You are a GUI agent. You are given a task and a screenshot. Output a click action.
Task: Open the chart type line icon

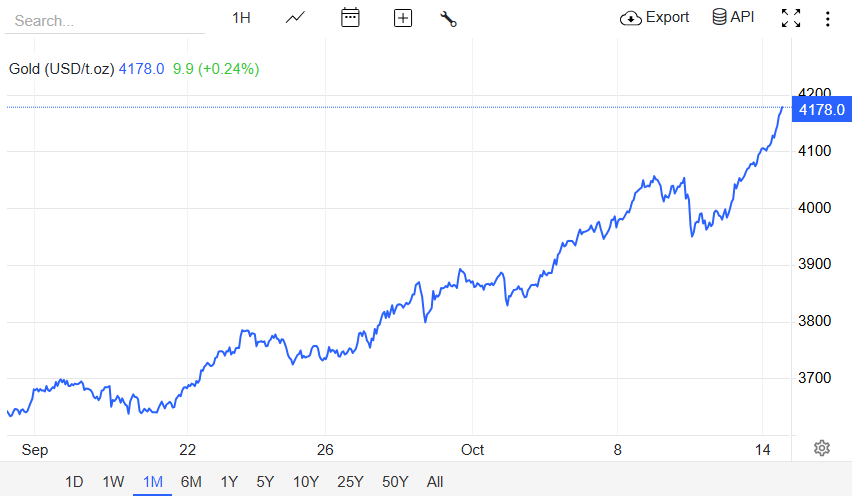[295, 18]
